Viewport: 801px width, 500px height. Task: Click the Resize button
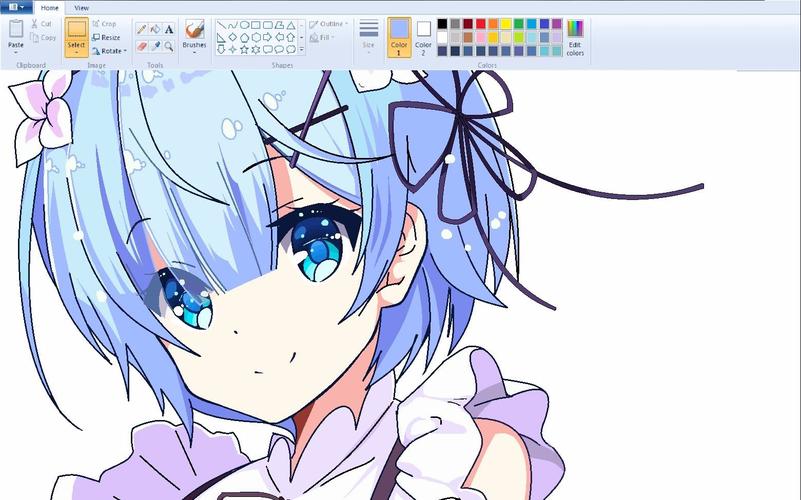point(106,37)
